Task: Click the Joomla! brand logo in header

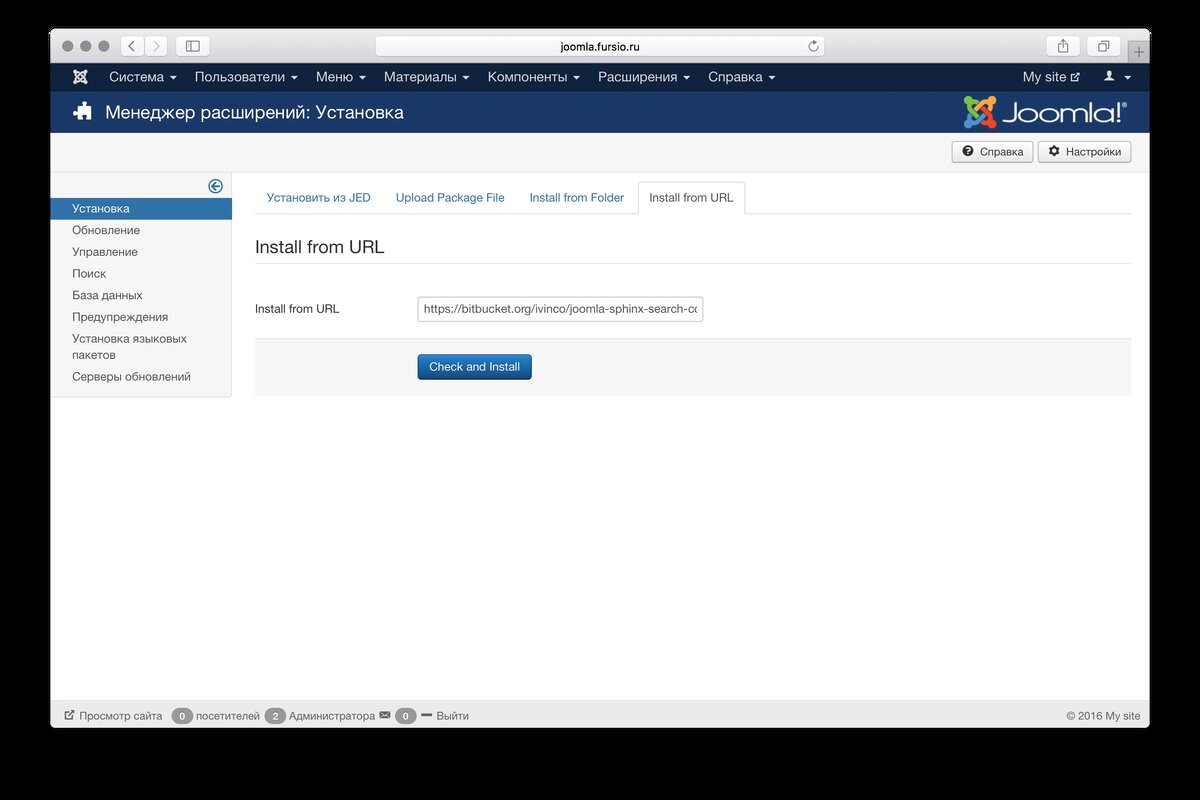Action: point(1045,112)
